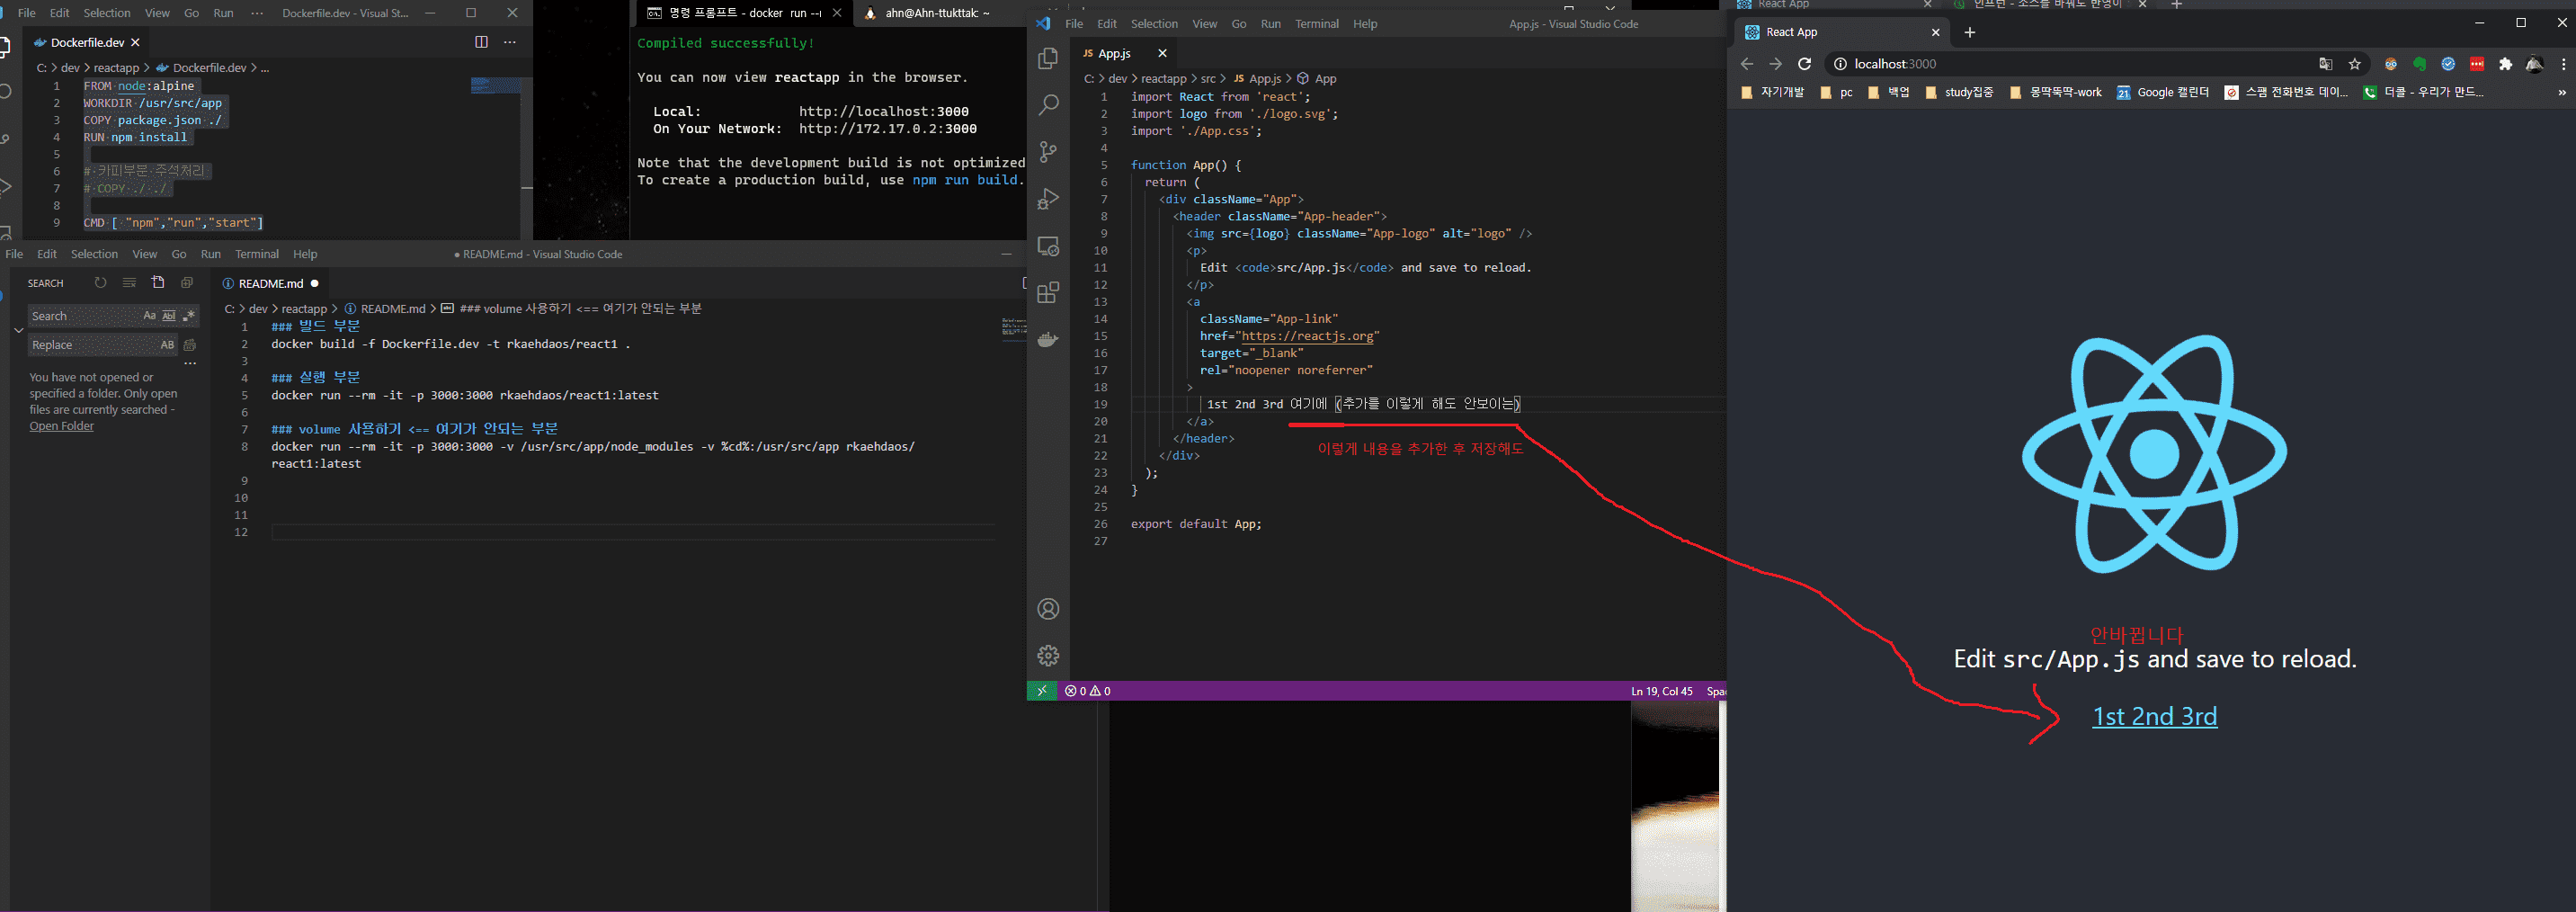Reload the localhost:3000 page in Chrome
The width and height of the screenshot is (2576, 912).
point(1804,64)
